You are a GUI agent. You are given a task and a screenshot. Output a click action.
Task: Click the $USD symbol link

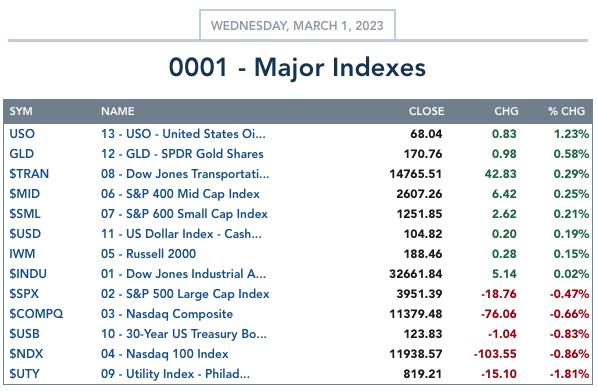(25, 234)
